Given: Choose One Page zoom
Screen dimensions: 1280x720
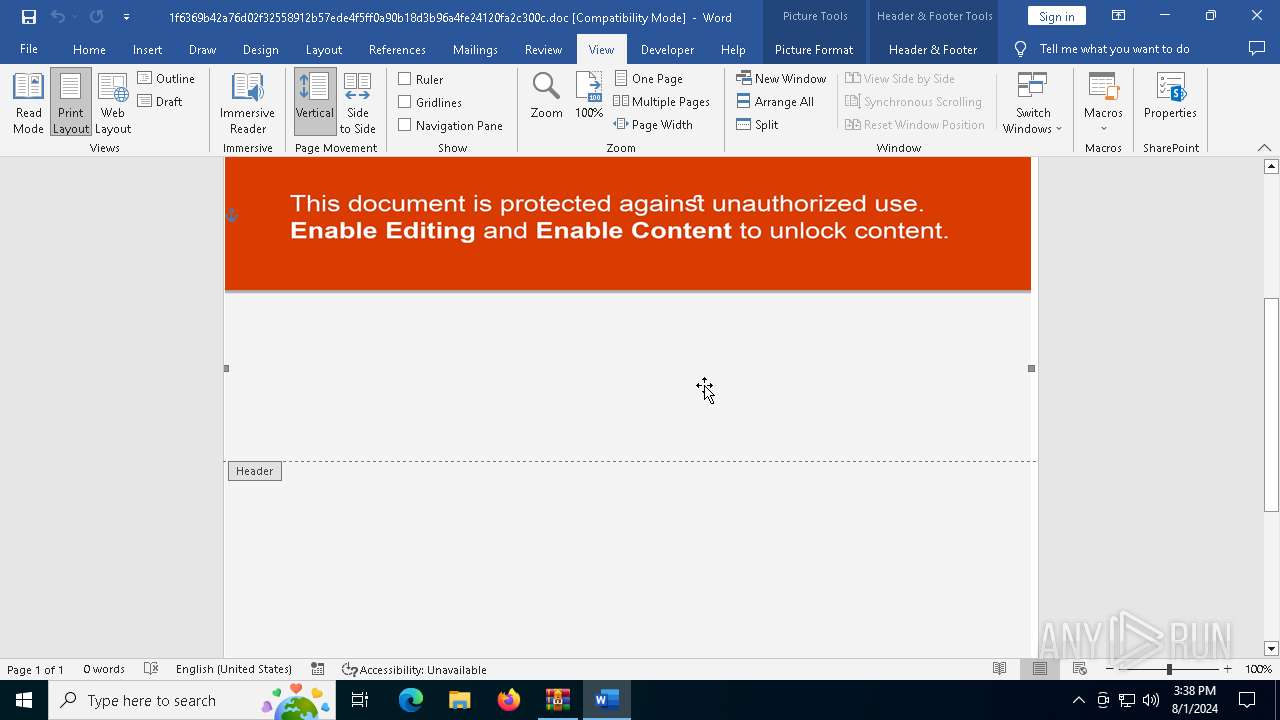Looking at the screenshot, I should pos(648,78).
